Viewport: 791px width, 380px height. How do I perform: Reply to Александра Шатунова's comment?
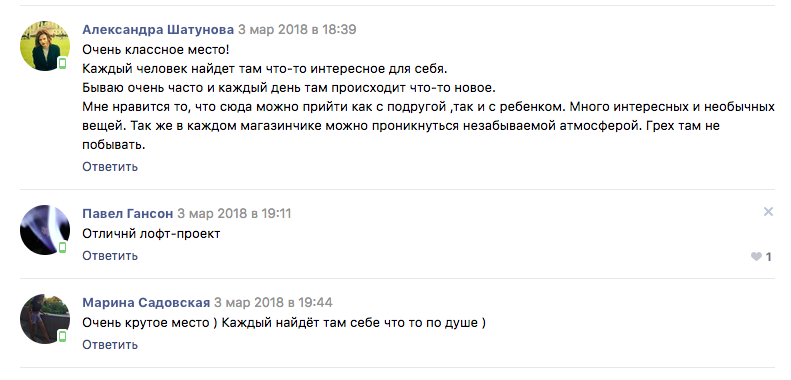click(x=110, y=167)
